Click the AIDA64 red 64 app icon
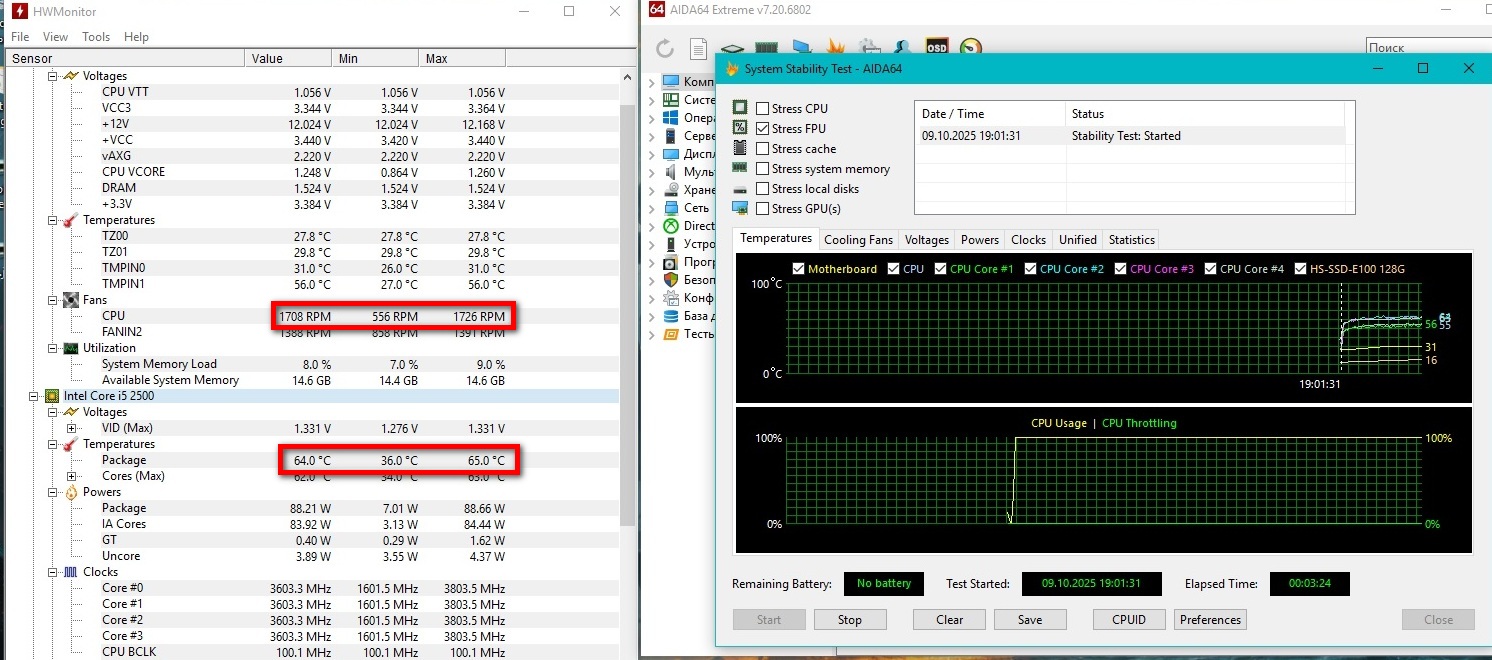 click(x=656, y=9)
